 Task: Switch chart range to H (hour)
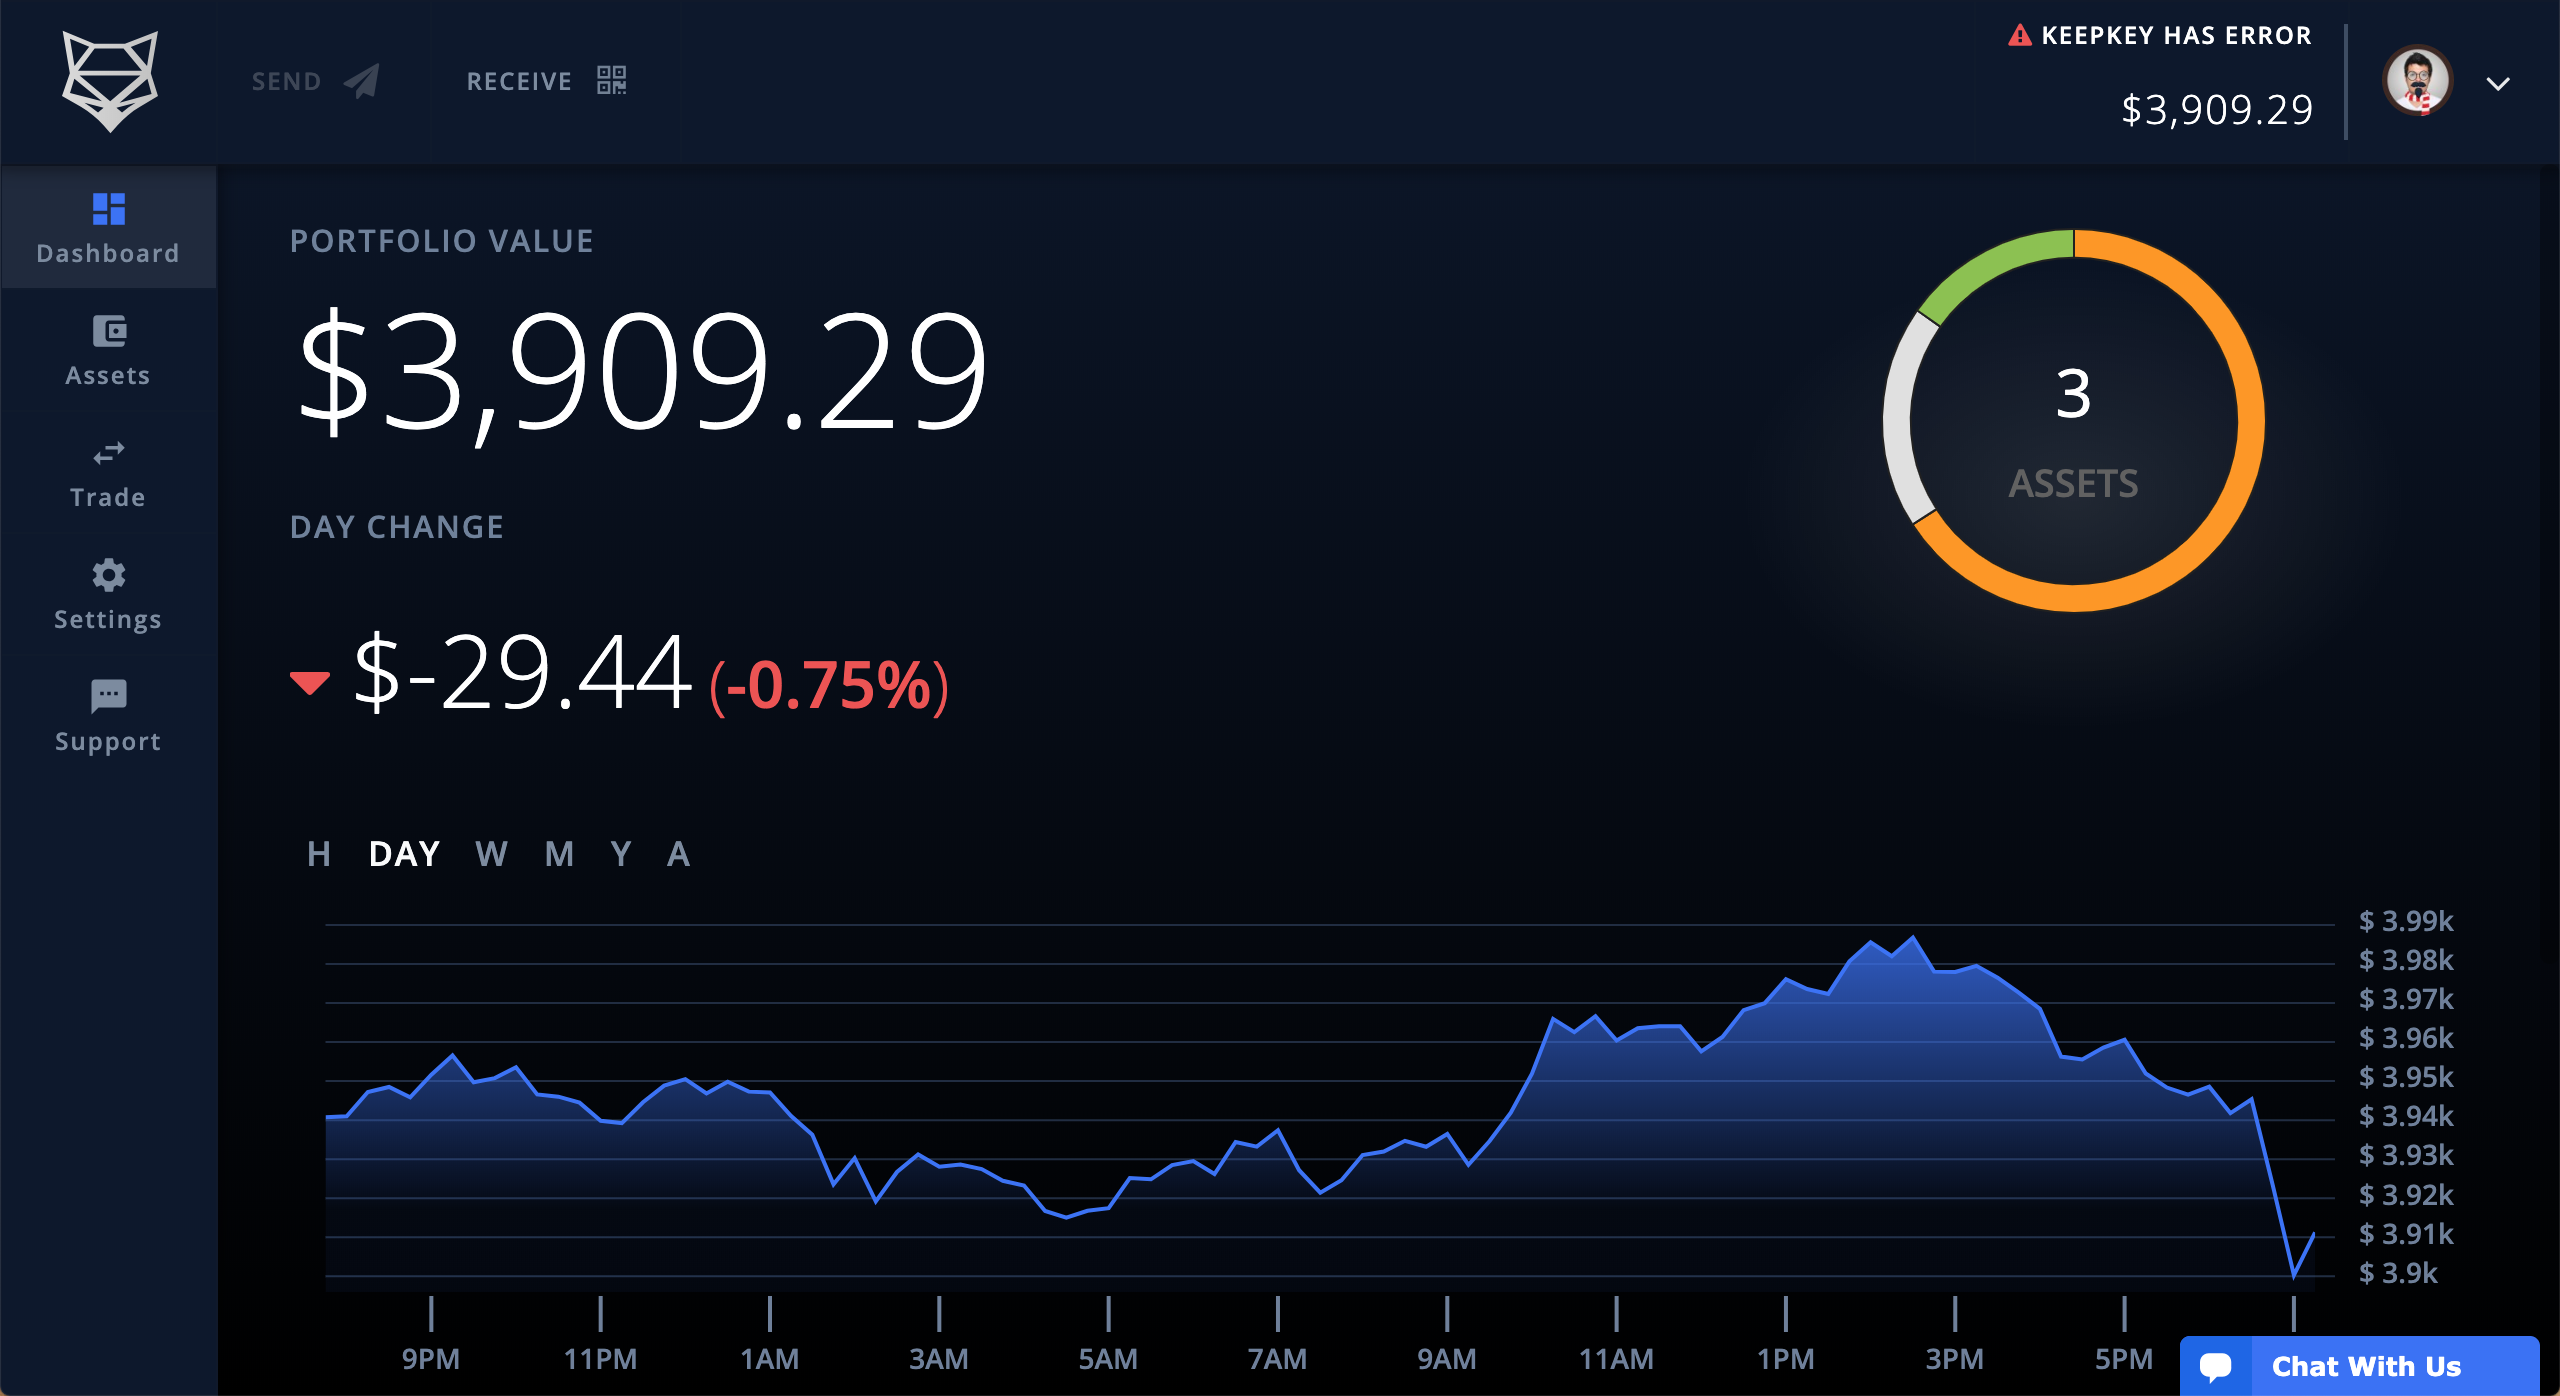coord(319,854)
